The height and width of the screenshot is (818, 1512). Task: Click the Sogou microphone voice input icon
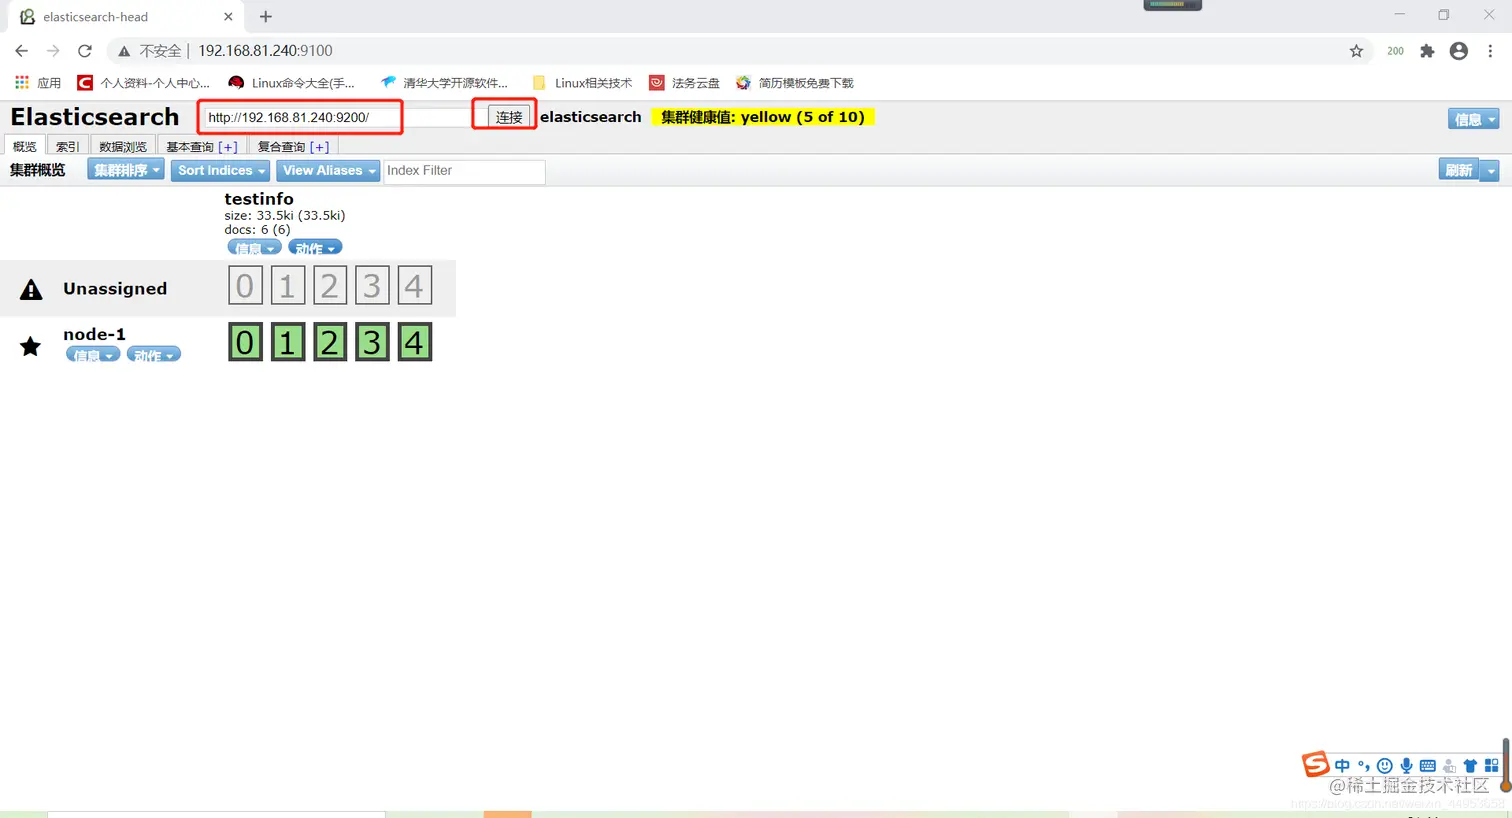pyautogui.click(x=1406, y=766)
